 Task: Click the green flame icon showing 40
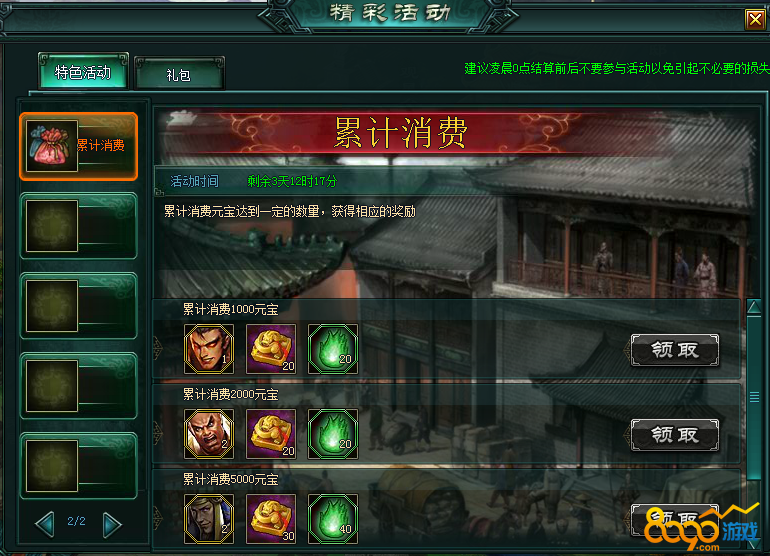pos(332,519)
